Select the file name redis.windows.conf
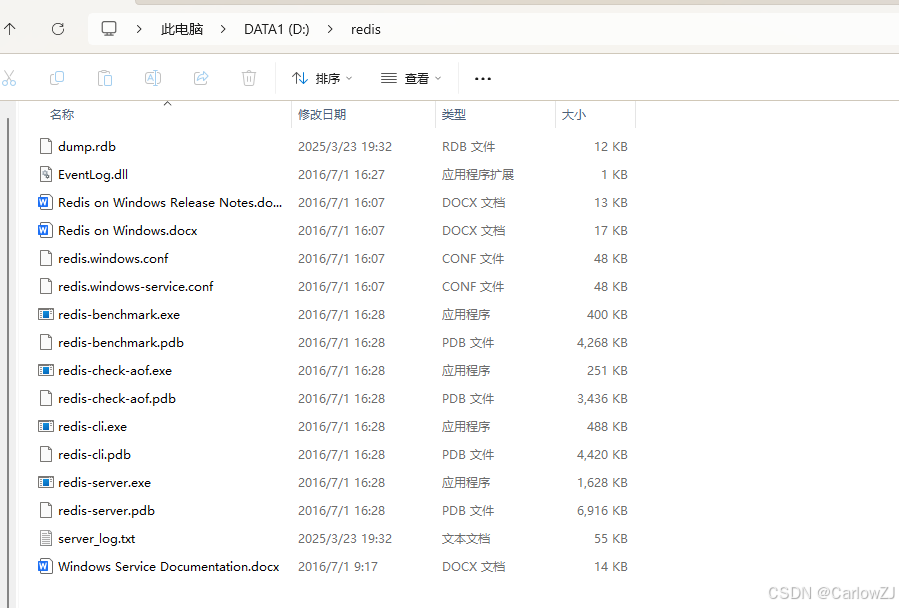899x608 pixels. (113, 259)
